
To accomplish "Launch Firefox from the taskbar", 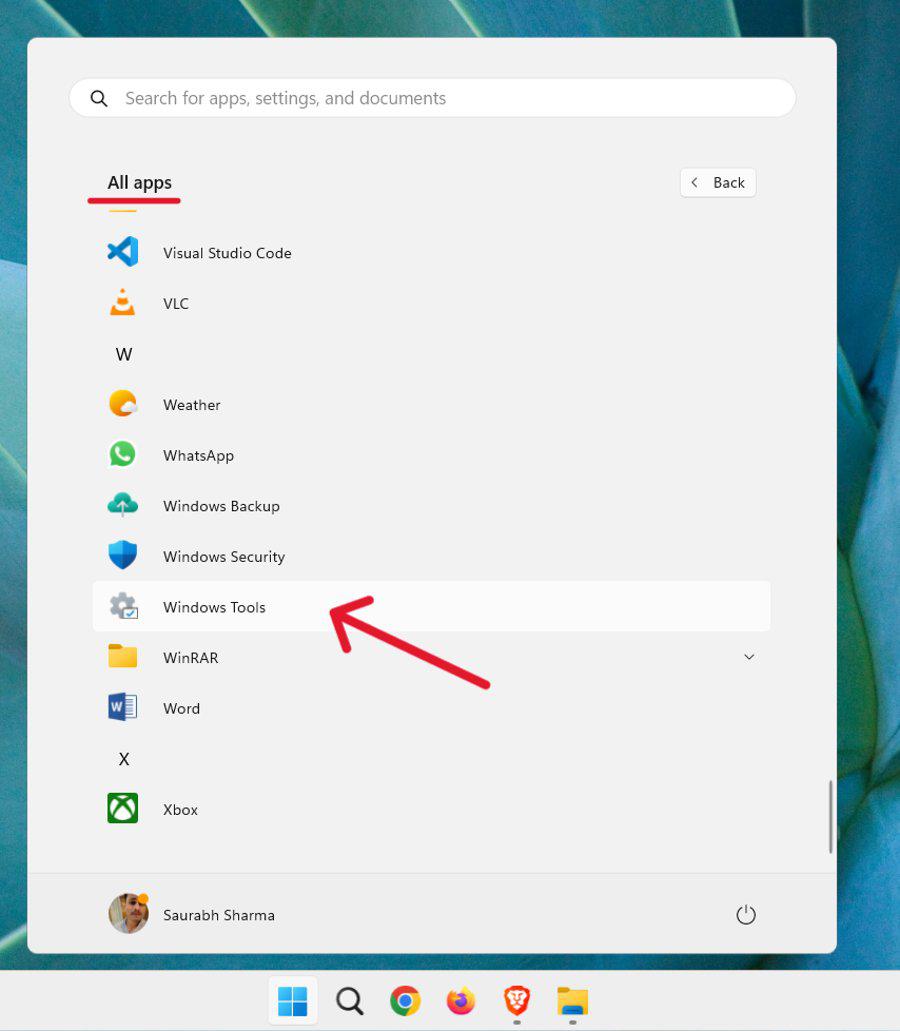I will pyautogui.click(x=460, y=1000).
